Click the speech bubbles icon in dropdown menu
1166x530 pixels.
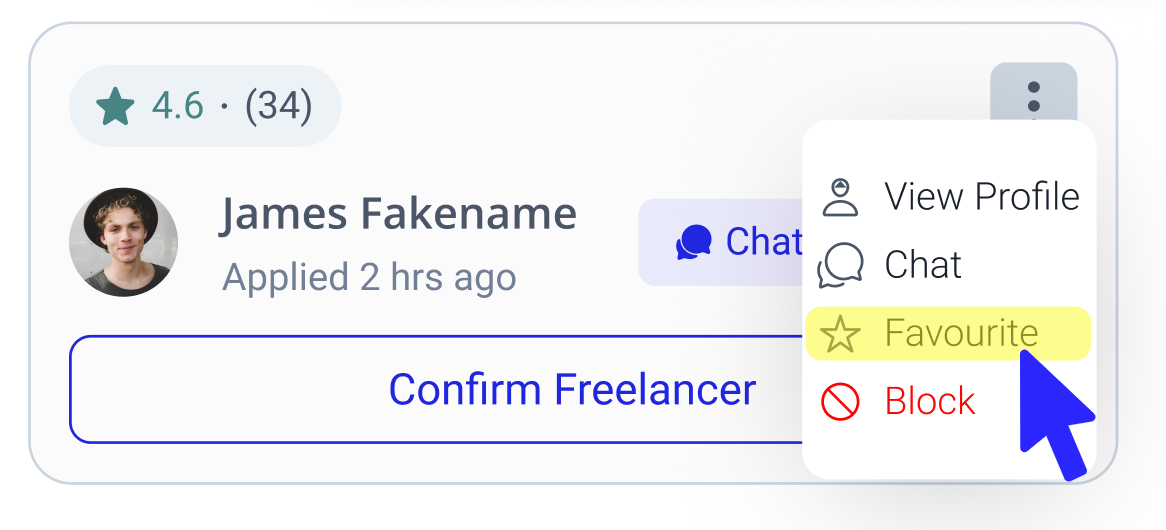coord(840,266)
